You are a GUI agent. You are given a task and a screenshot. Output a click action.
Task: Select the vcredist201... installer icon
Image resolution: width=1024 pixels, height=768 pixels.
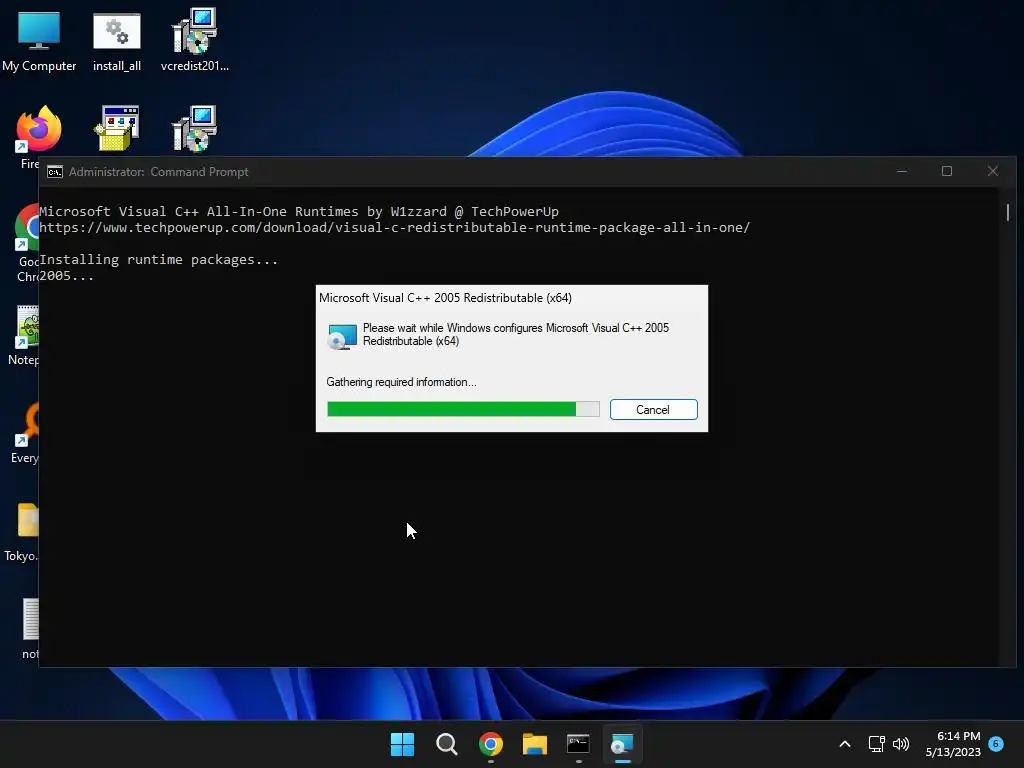[195, 40]
